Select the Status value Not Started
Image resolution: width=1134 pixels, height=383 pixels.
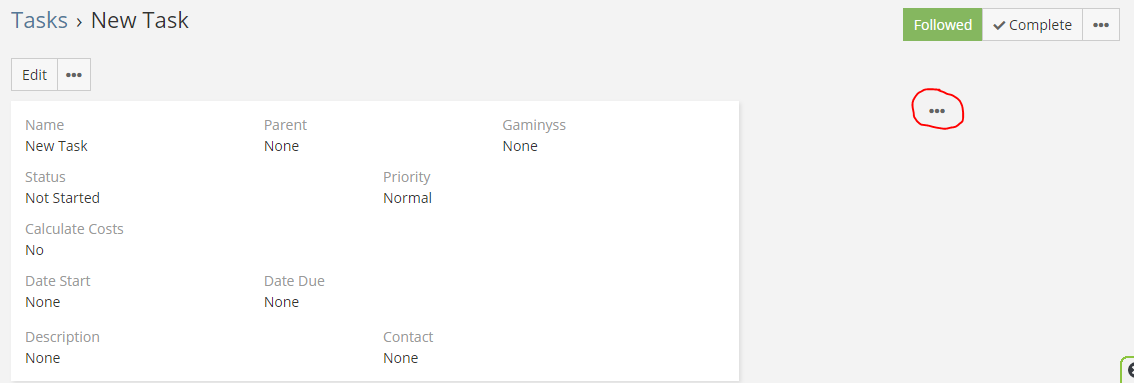(x=62, y=198)
